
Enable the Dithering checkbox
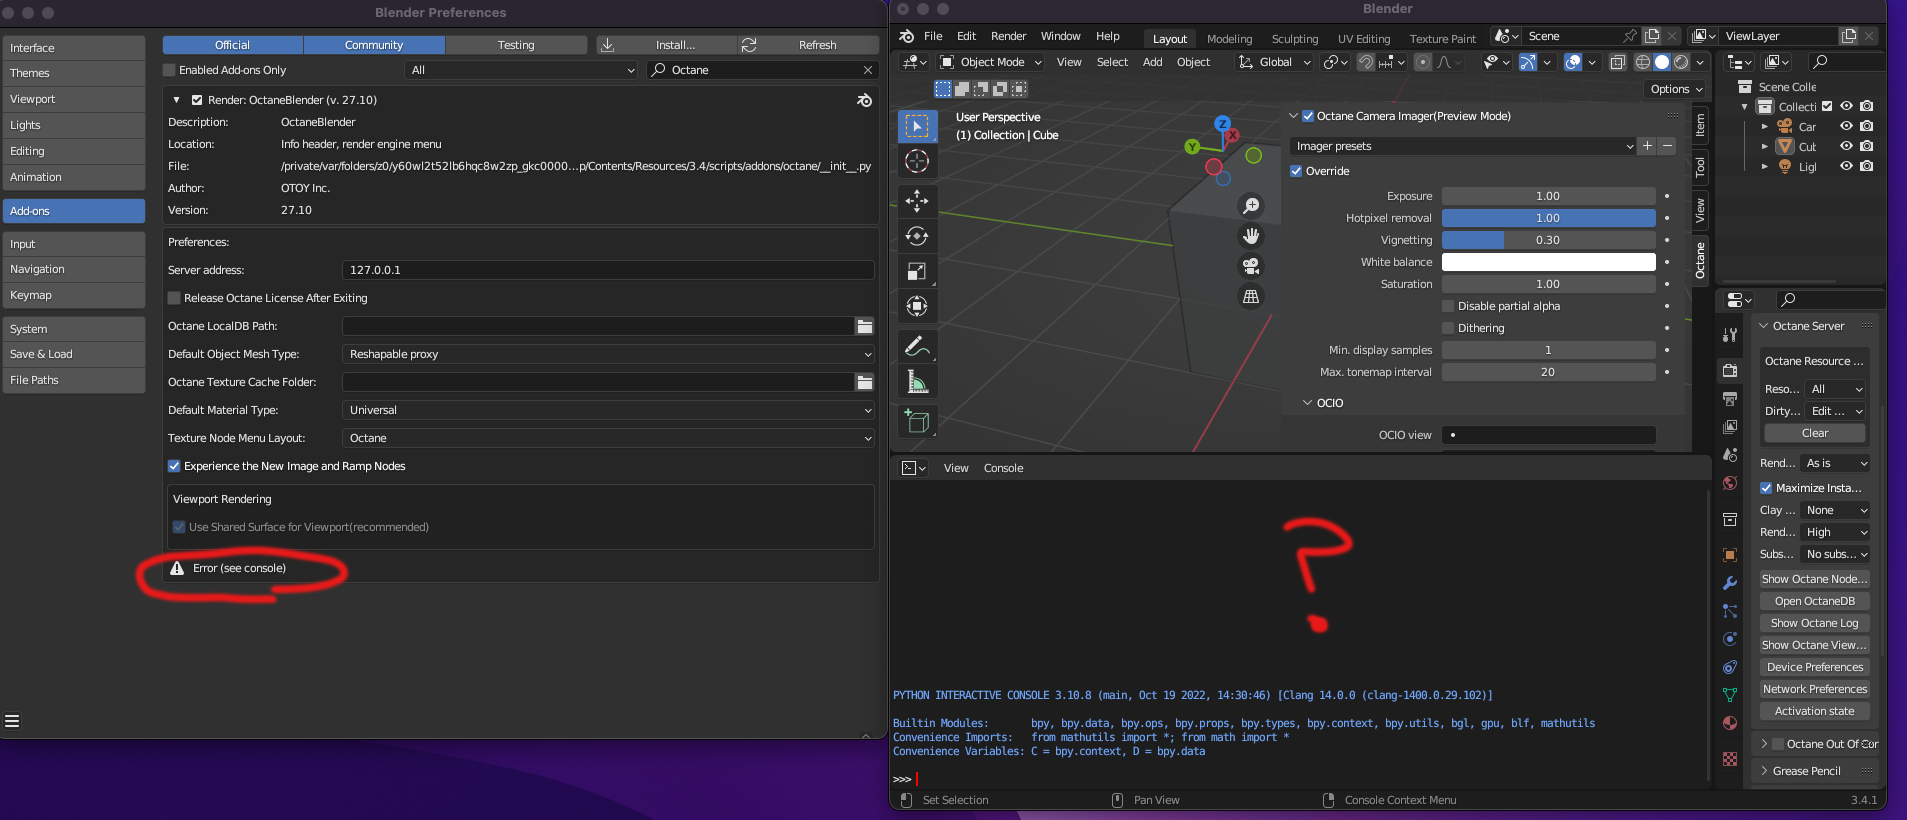pyautogui.click(x=1448, y=328)
